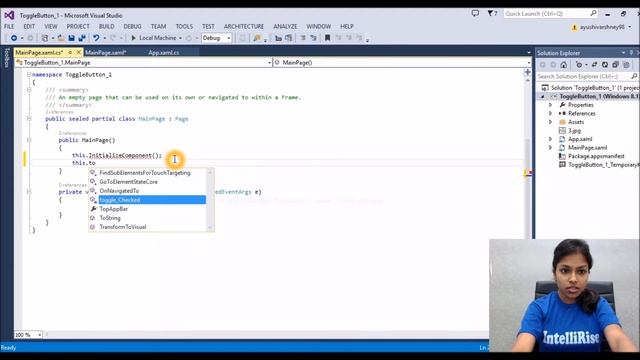Close the MainPage.xaml.cs tab
Image resolution: width=640 pixels, height=360 pixels.
pyautogui.click(x=79, y=52)
